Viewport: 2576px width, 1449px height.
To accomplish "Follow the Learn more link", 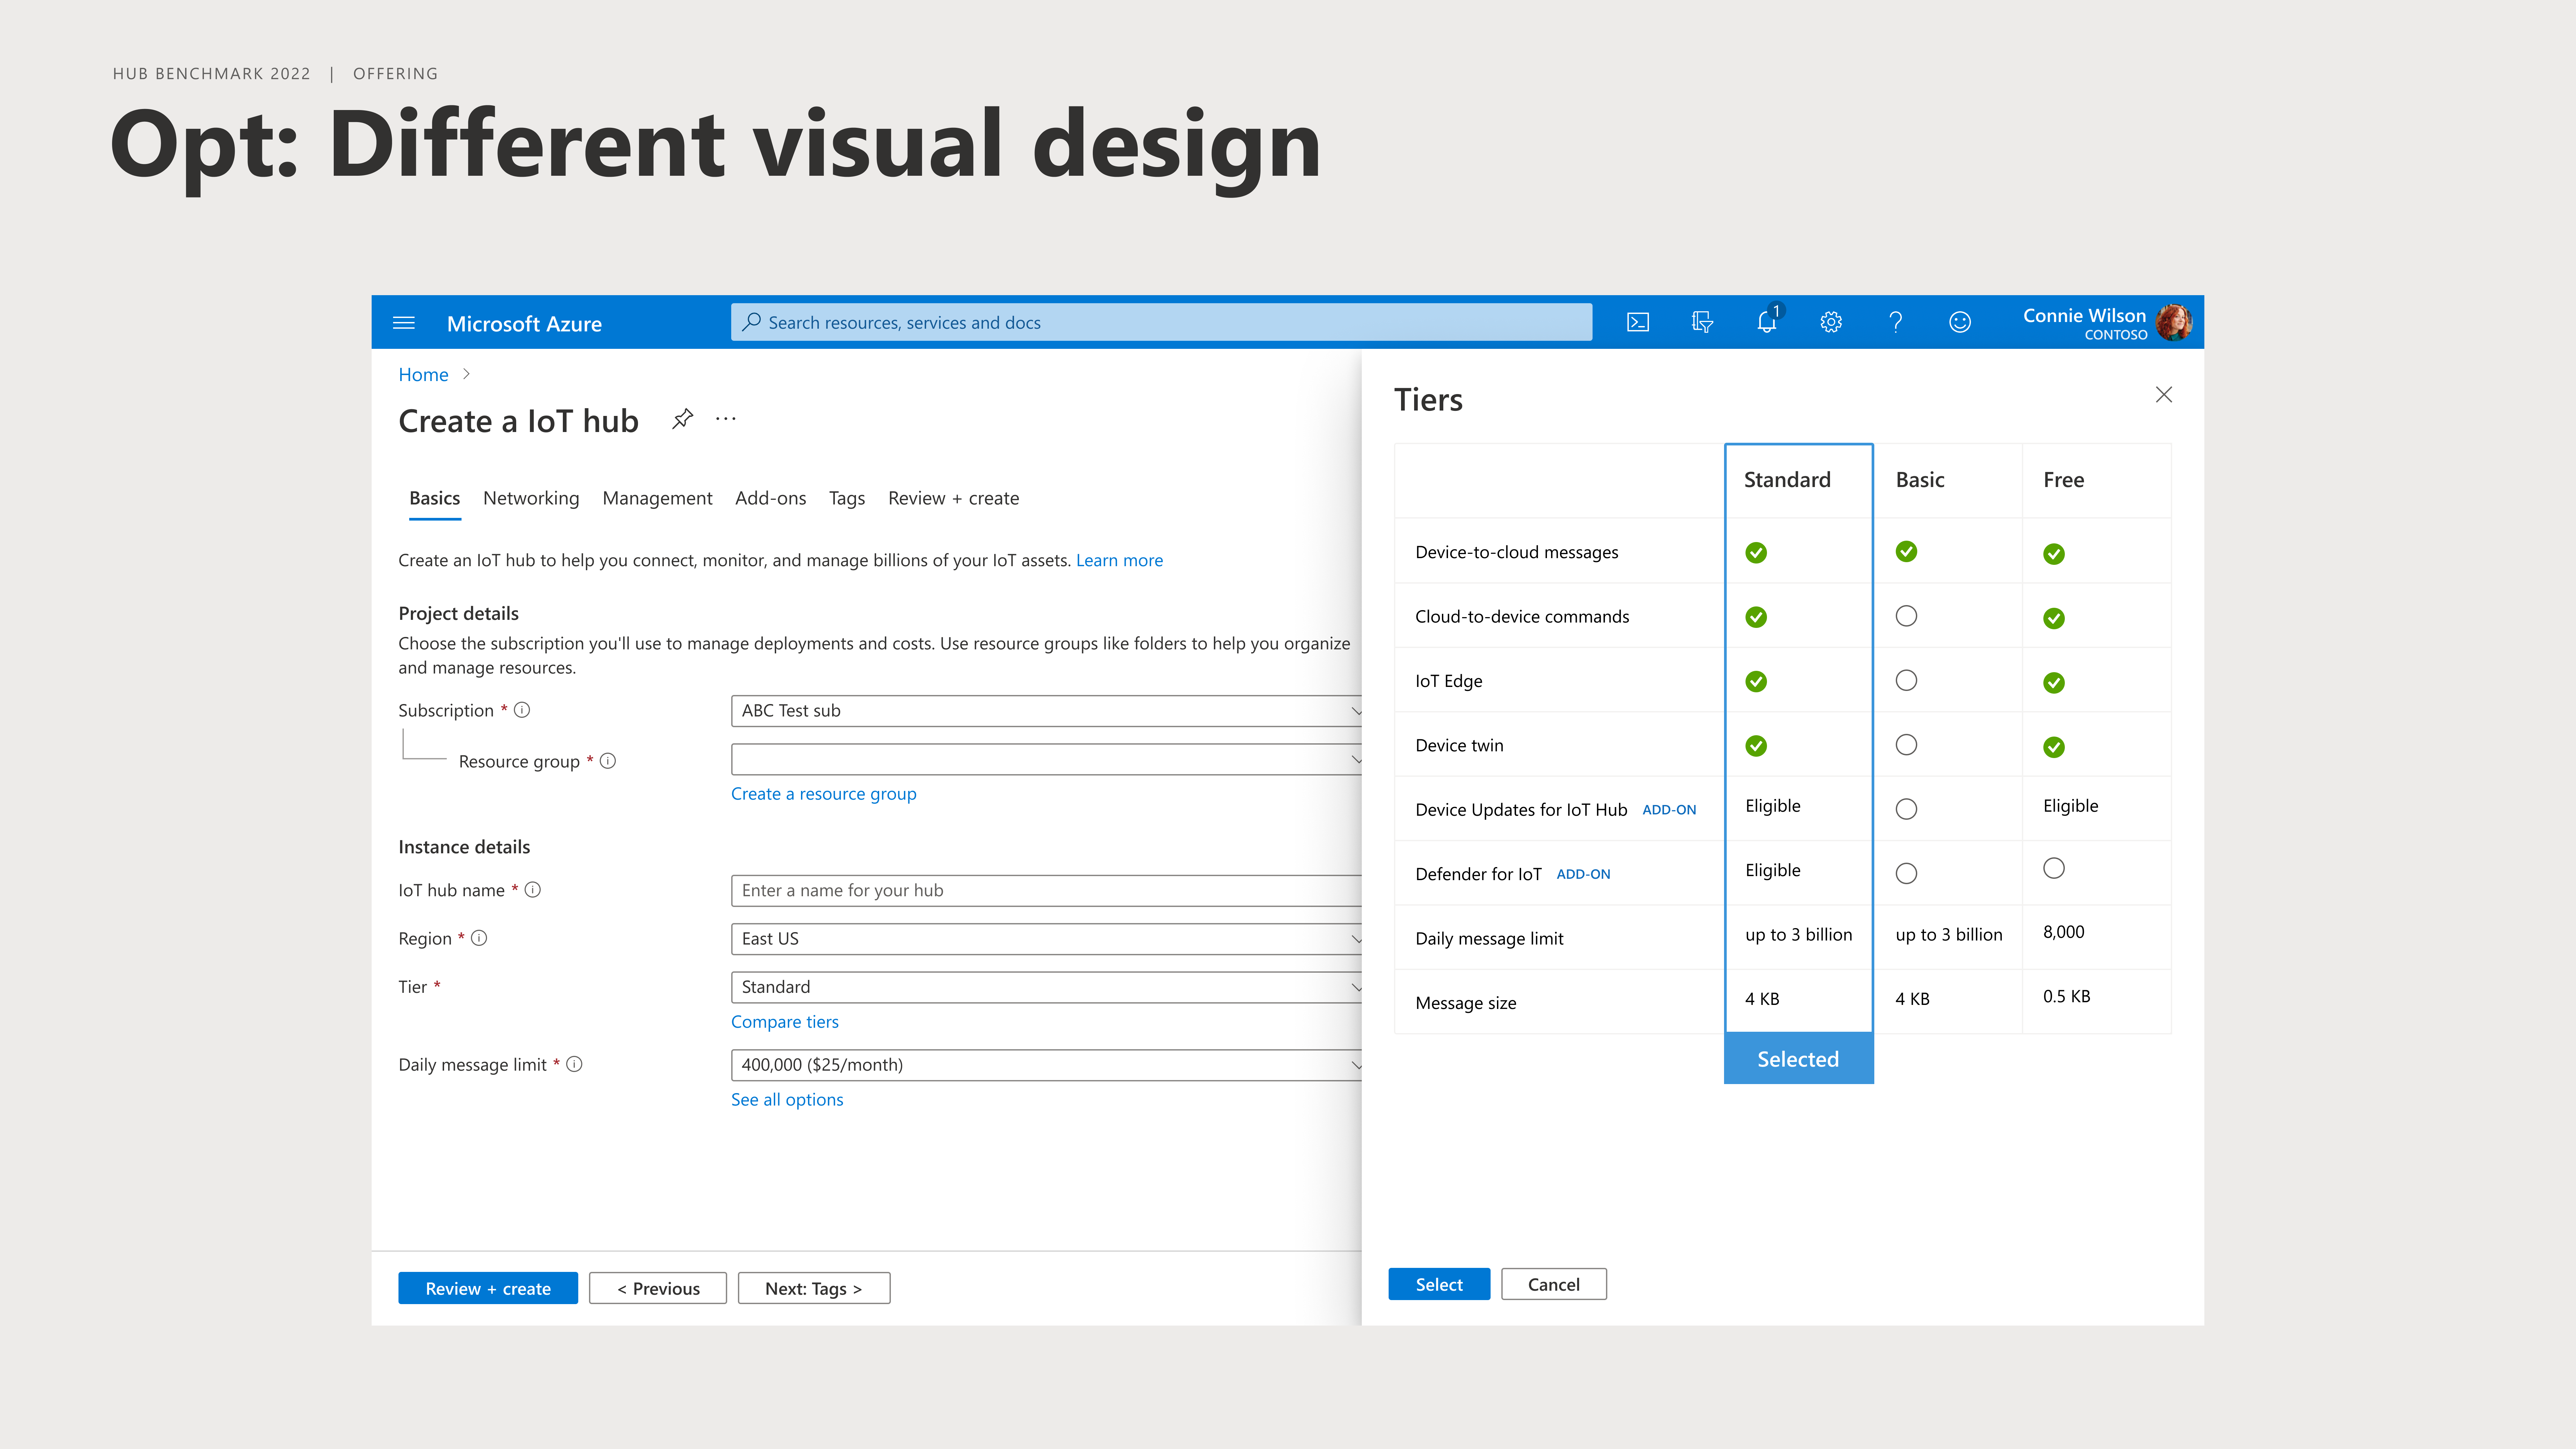I will click(1119, 560).
